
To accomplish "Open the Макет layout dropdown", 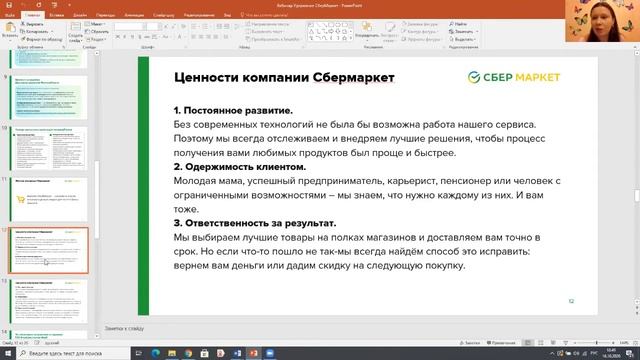I will point(95,24).
